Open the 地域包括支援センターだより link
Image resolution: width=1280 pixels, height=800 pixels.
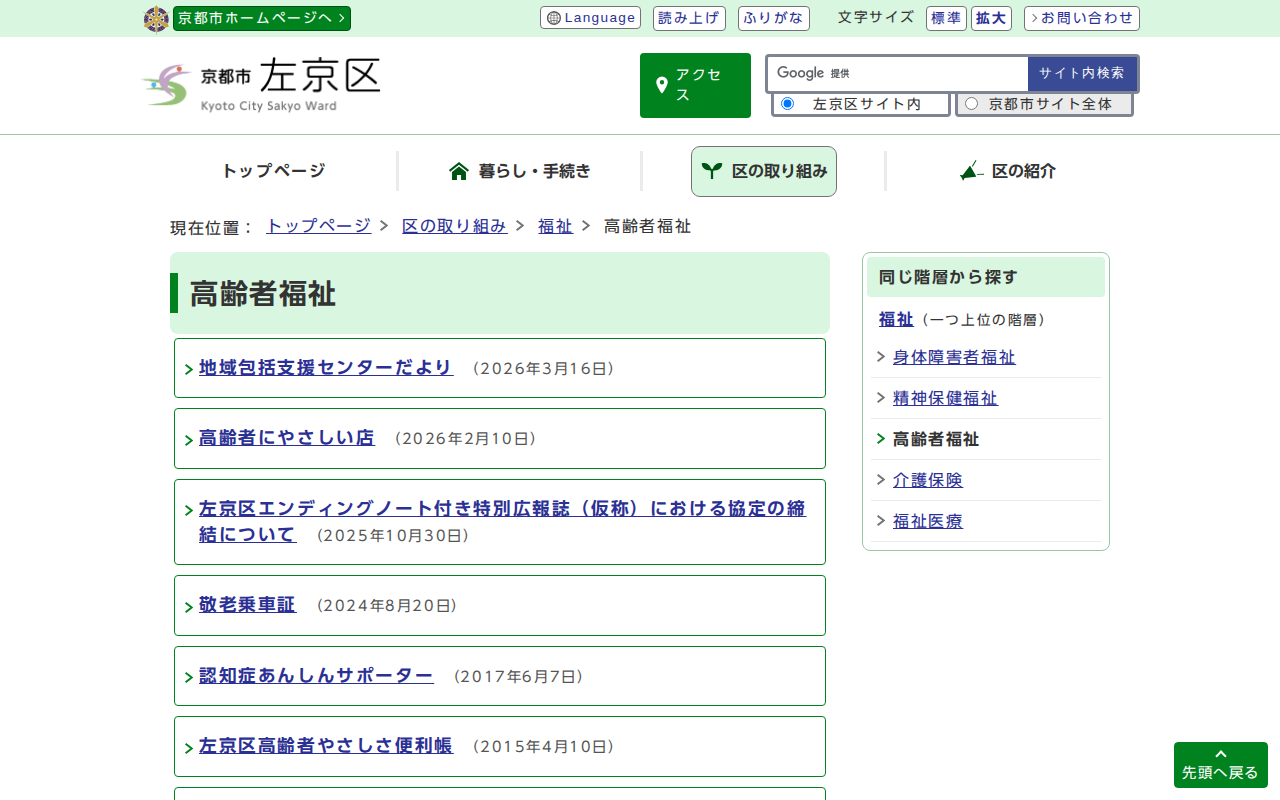326,367
